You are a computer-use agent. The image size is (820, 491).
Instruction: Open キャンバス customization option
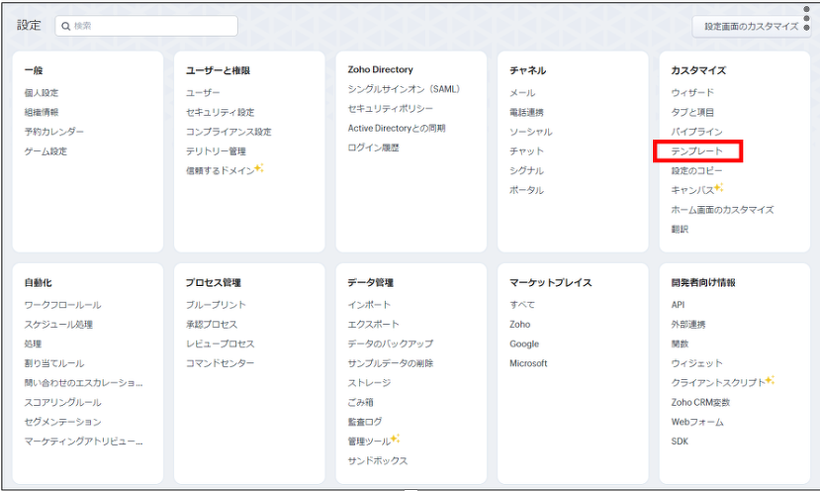692,190
